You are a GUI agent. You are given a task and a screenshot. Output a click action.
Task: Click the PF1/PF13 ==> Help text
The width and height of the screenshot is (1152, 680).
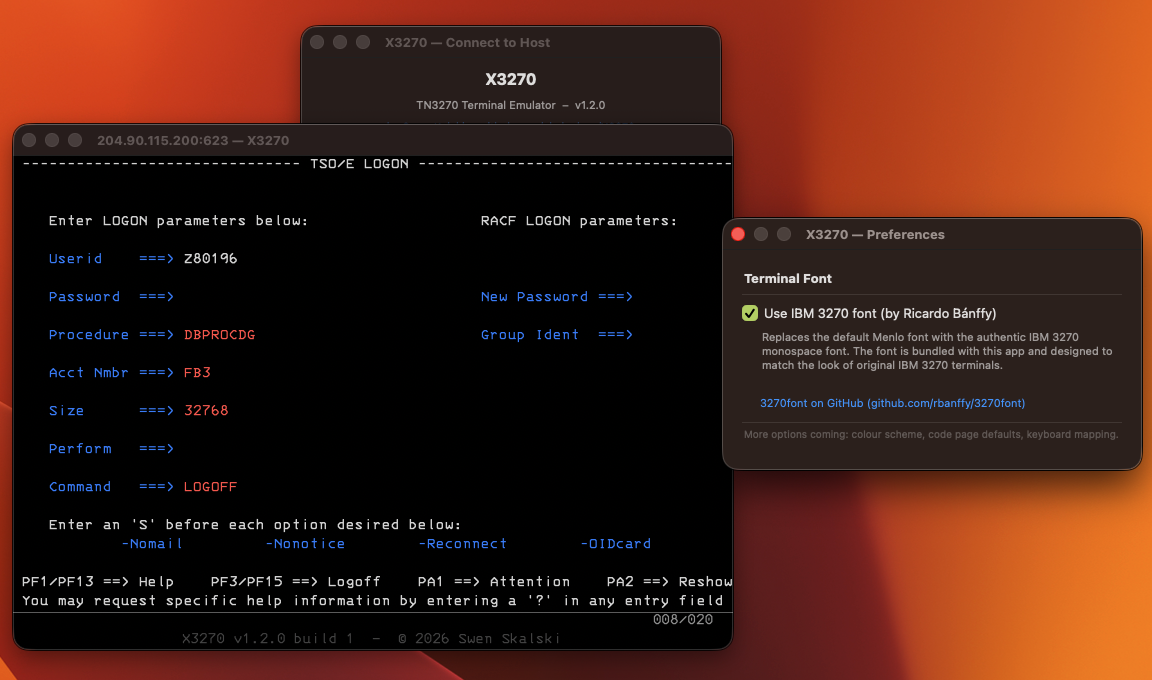click(x=98, y=582)
